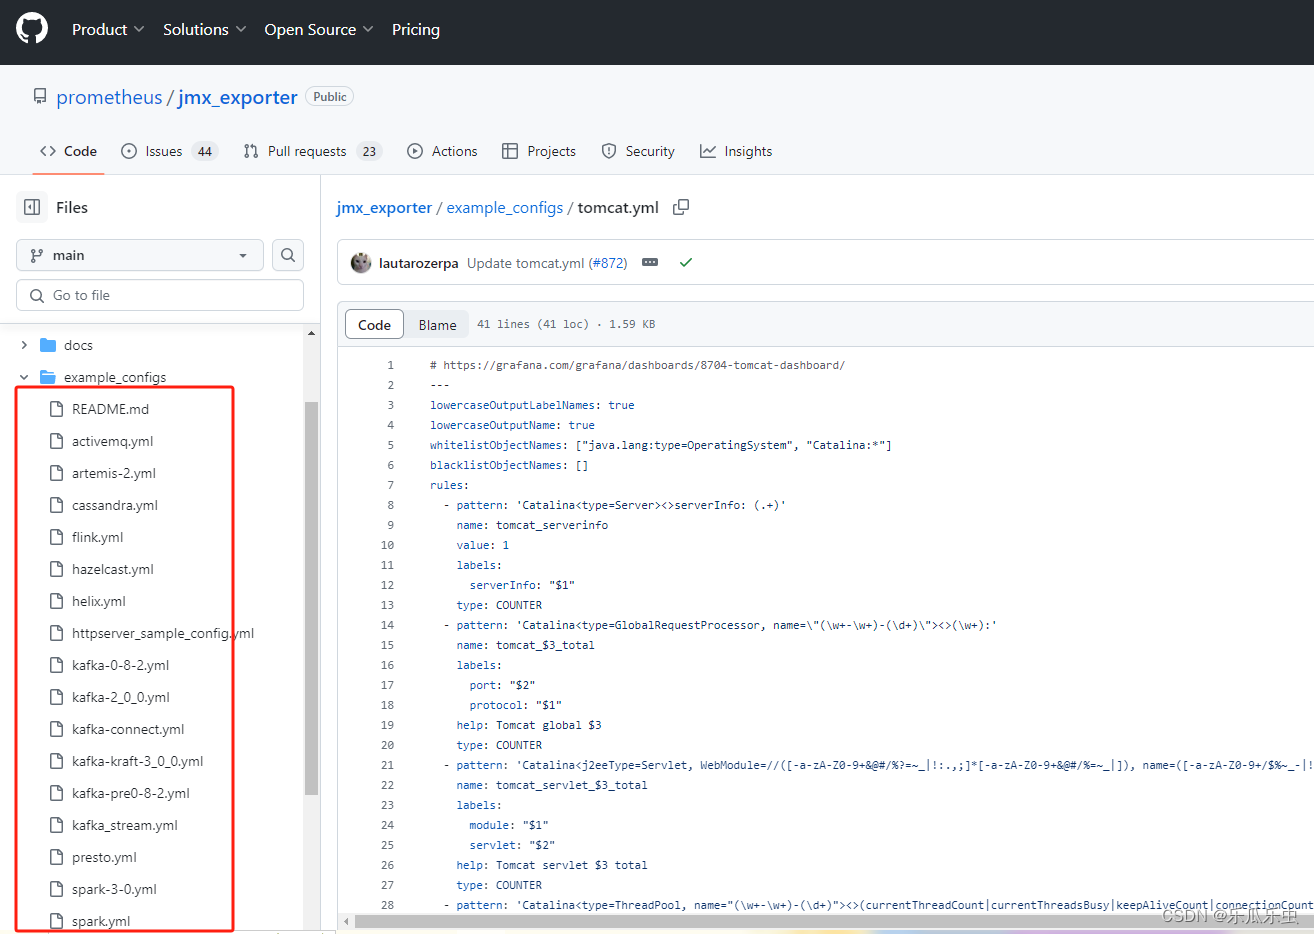Click the Go to file input field
This screenshot has height=934, width=1314.
160,295
